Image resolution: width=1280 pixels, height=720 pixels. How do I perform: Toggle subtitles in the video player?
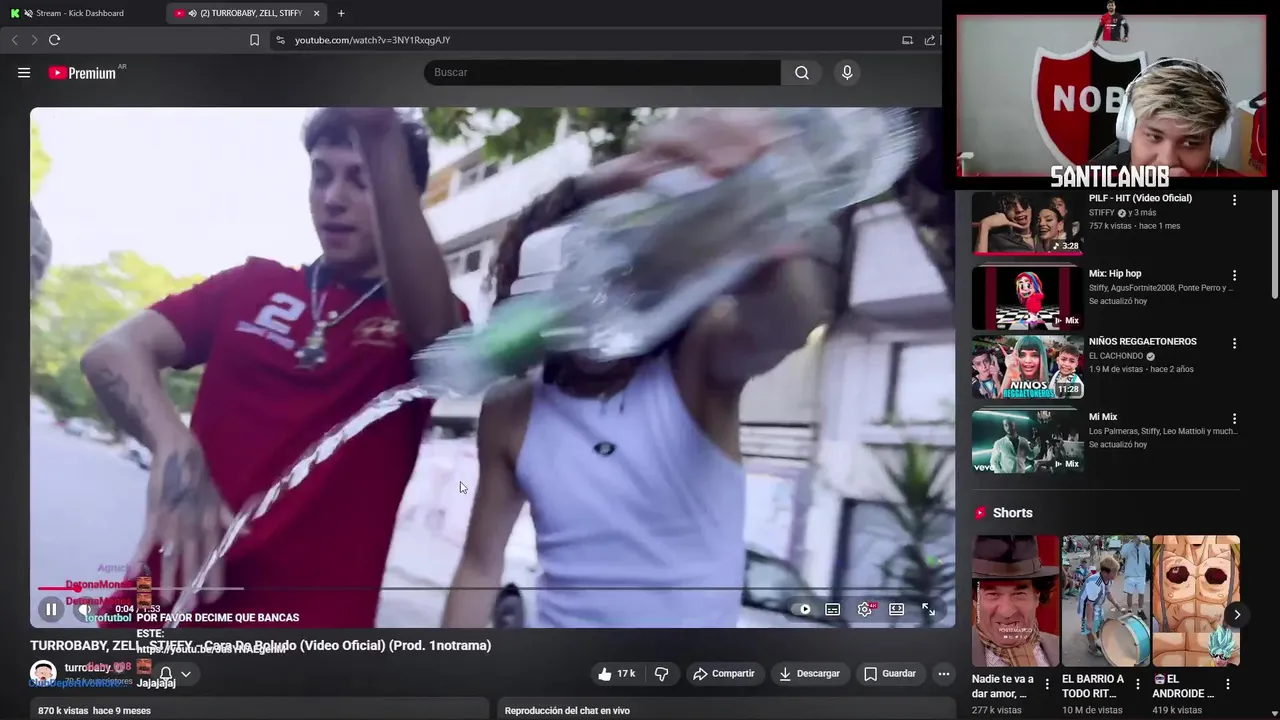832,609
